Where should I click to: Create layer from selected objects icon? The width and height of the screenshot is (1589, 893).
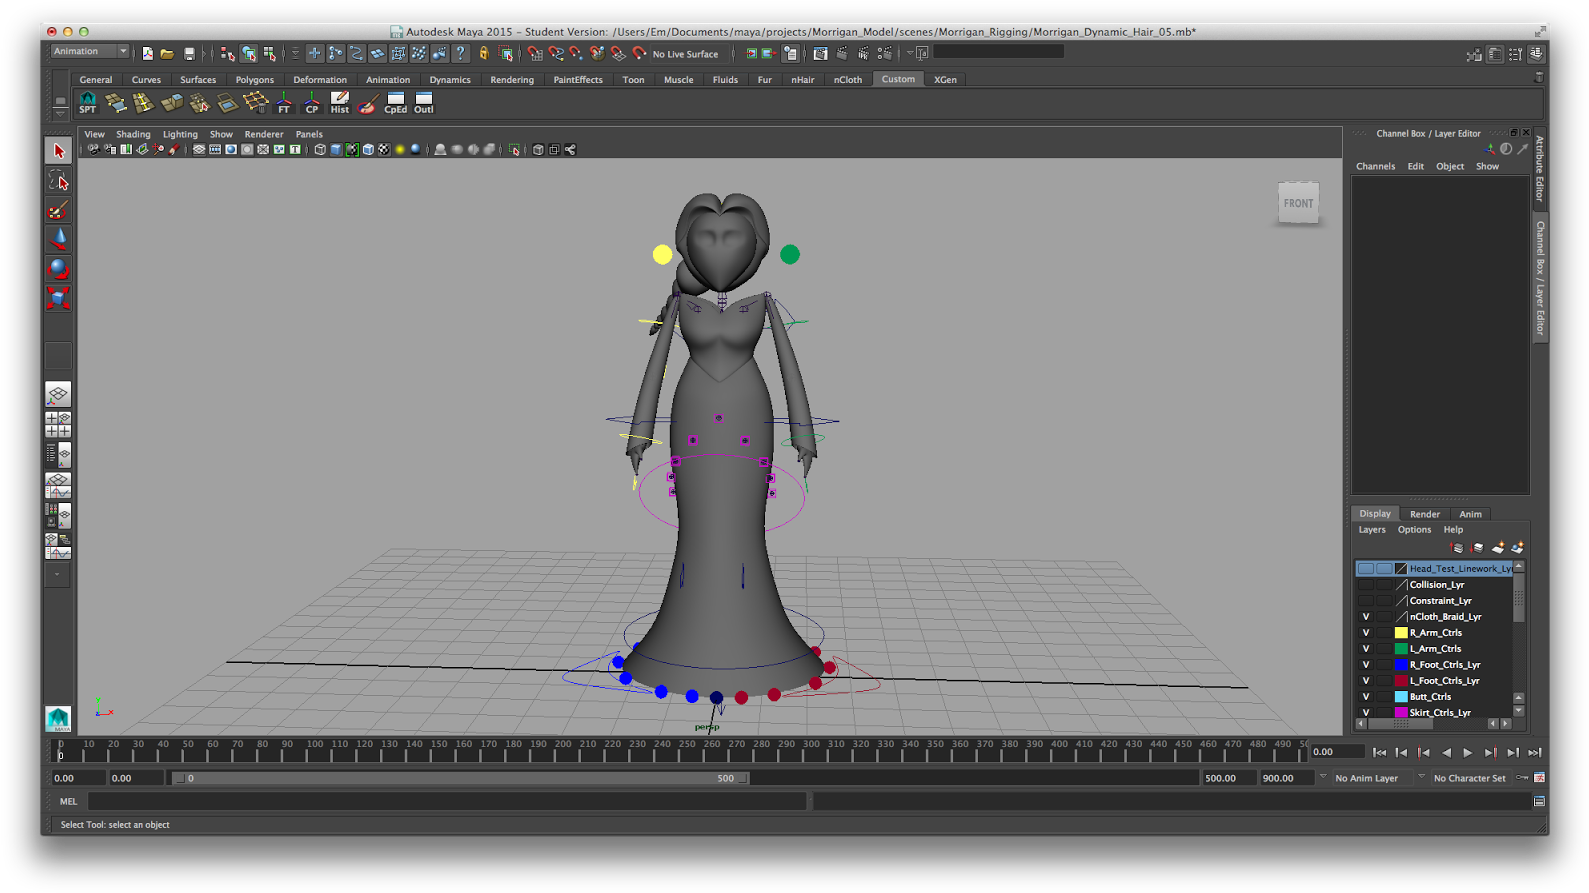(x=1517, y=548)
